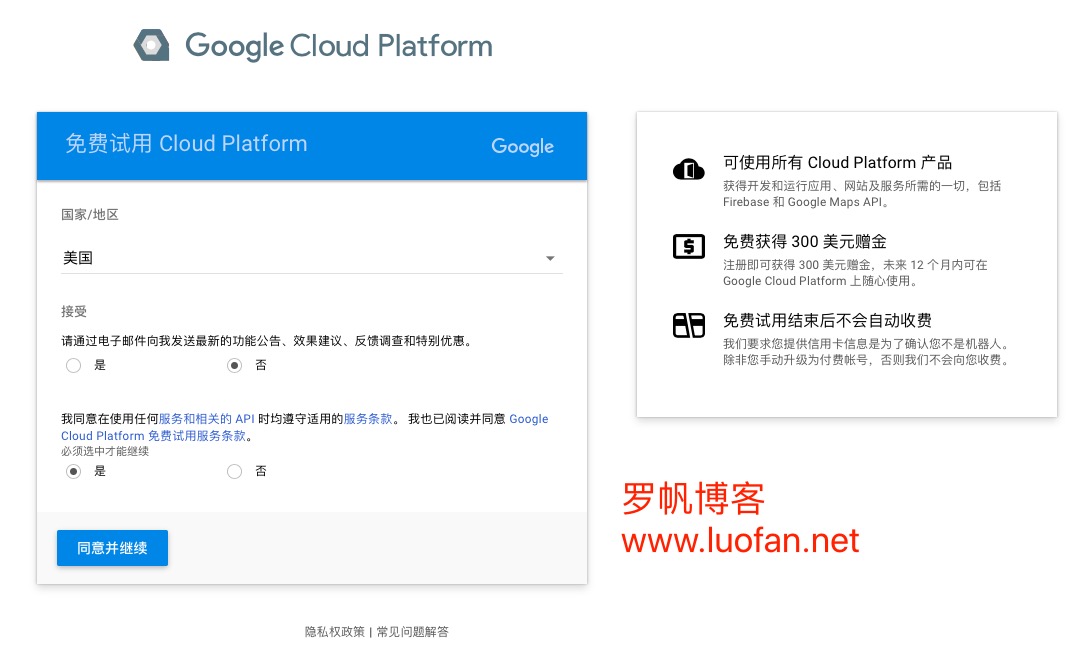
Task: Select 是 for email updates
Action: 73,365
